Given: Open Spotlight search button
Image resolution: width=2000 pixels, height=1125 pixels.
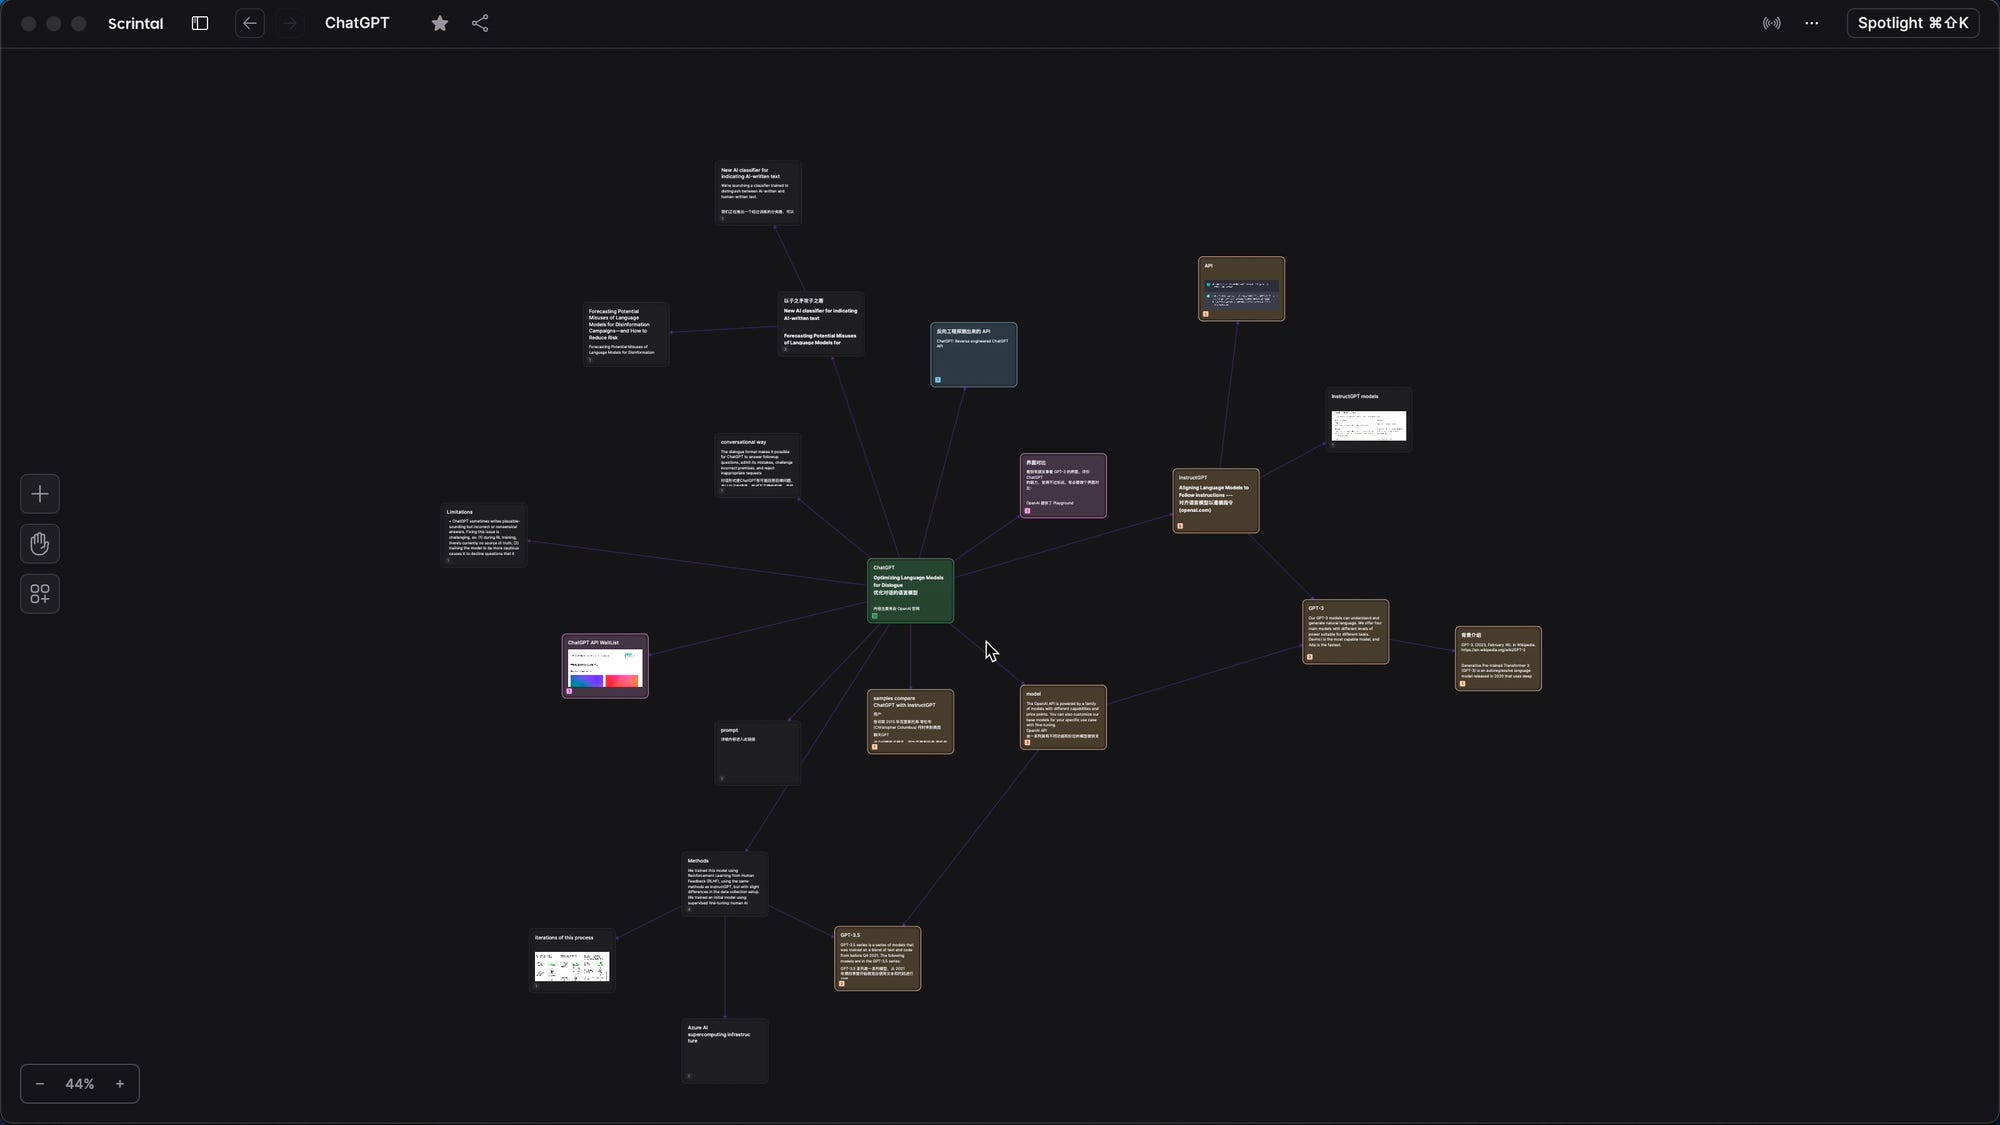Looking at the screenshot, I should 1912,23.
